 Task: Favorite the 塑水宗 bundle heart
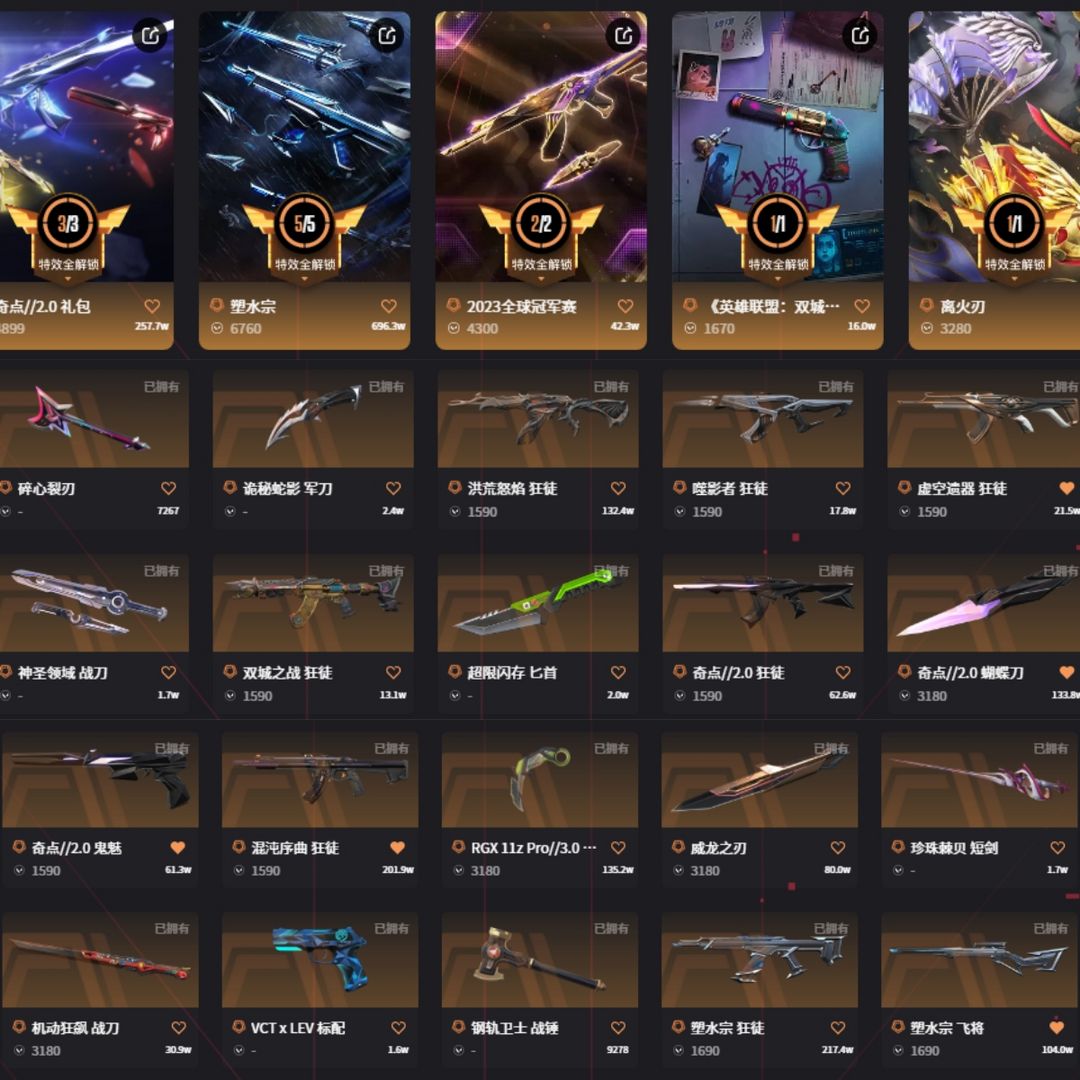[x=389, y=306]
